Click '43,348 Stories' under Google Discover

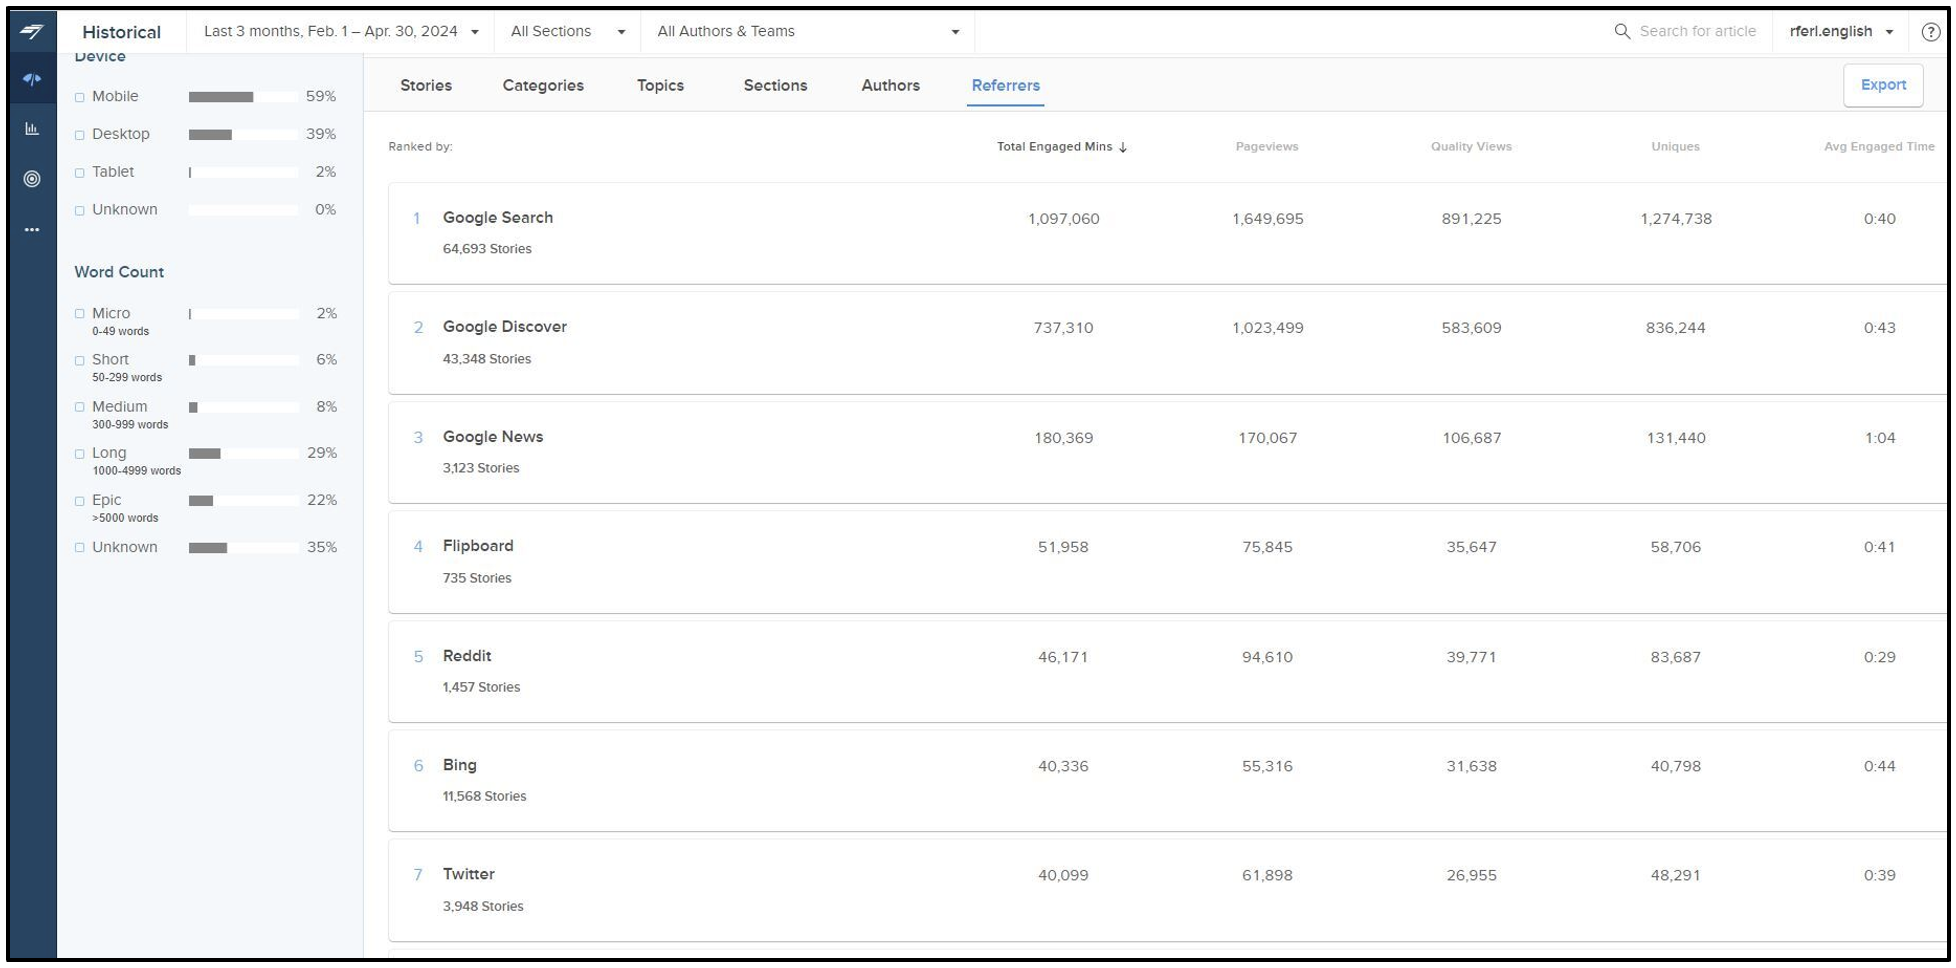pyautogui.click(x=487, y=359)
